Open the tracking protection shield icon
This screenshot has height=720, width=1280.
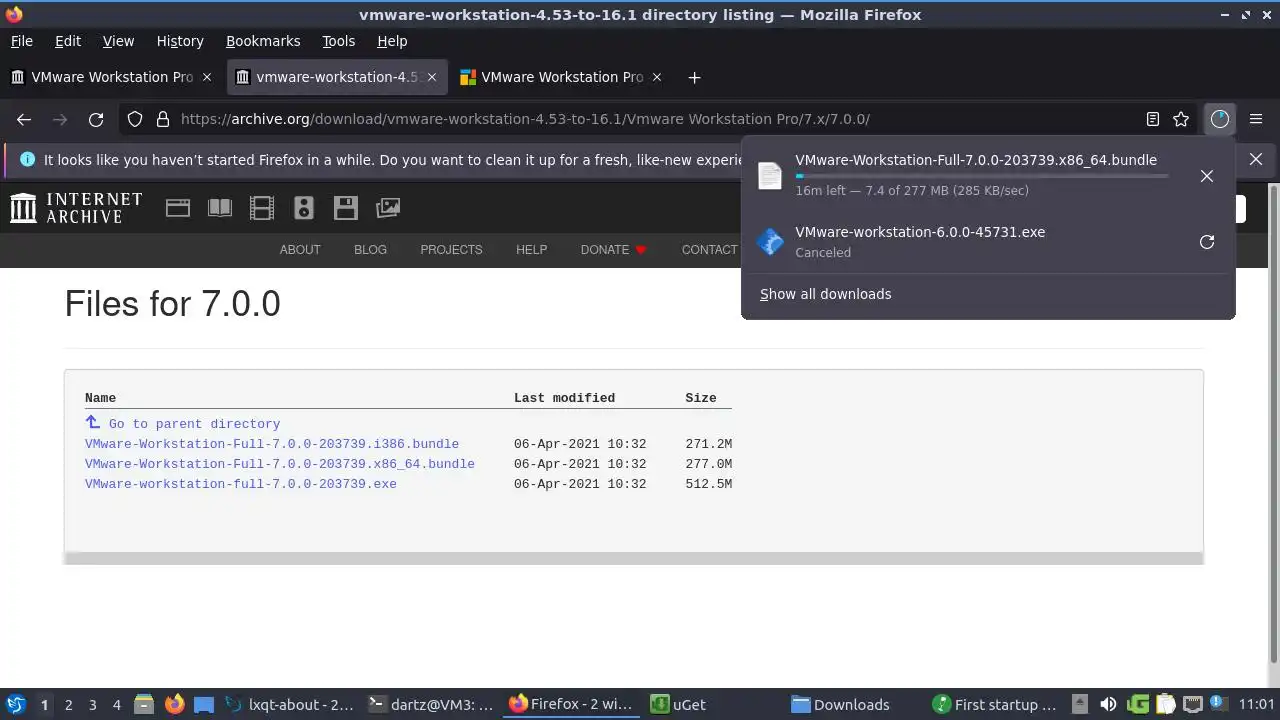click(x=135, y=119)
